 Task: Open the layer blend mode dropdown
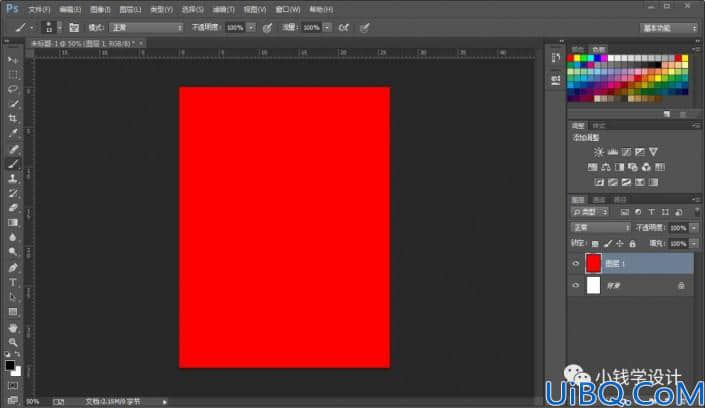click(x=601, y=228)
